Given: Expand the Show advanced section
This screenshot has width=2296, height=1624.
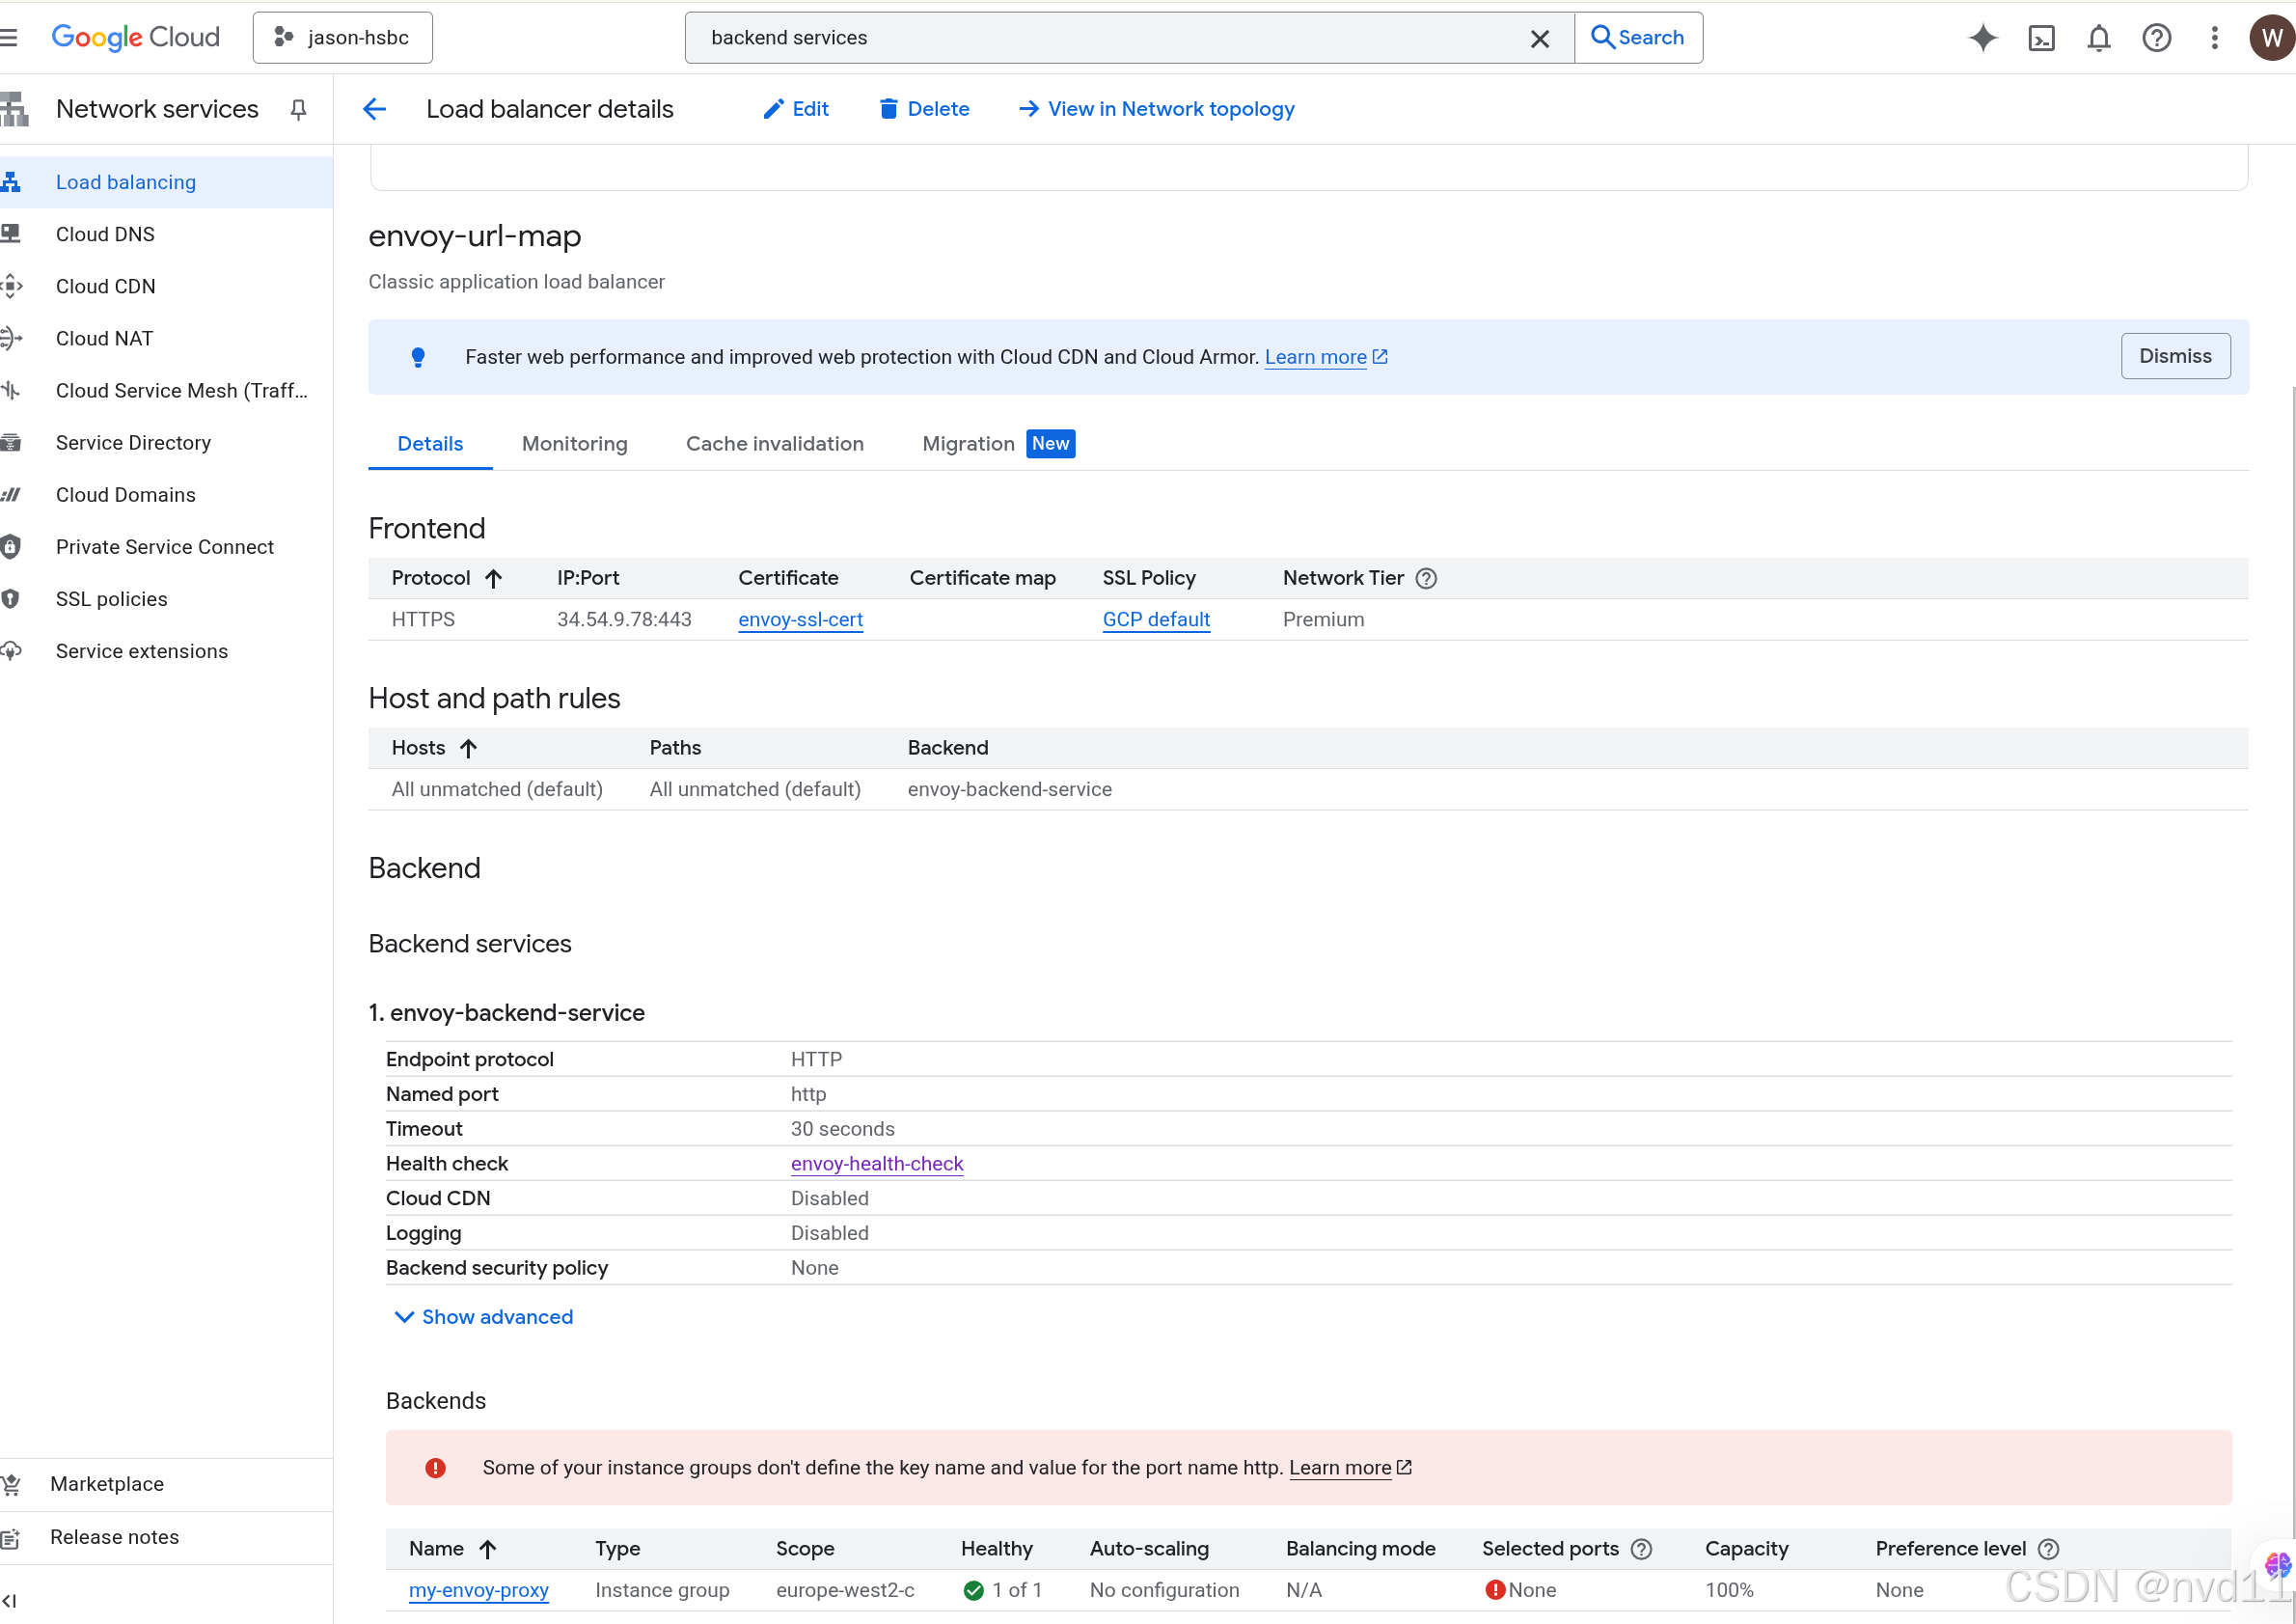Looking at the screenshot, I should 484,1317.
